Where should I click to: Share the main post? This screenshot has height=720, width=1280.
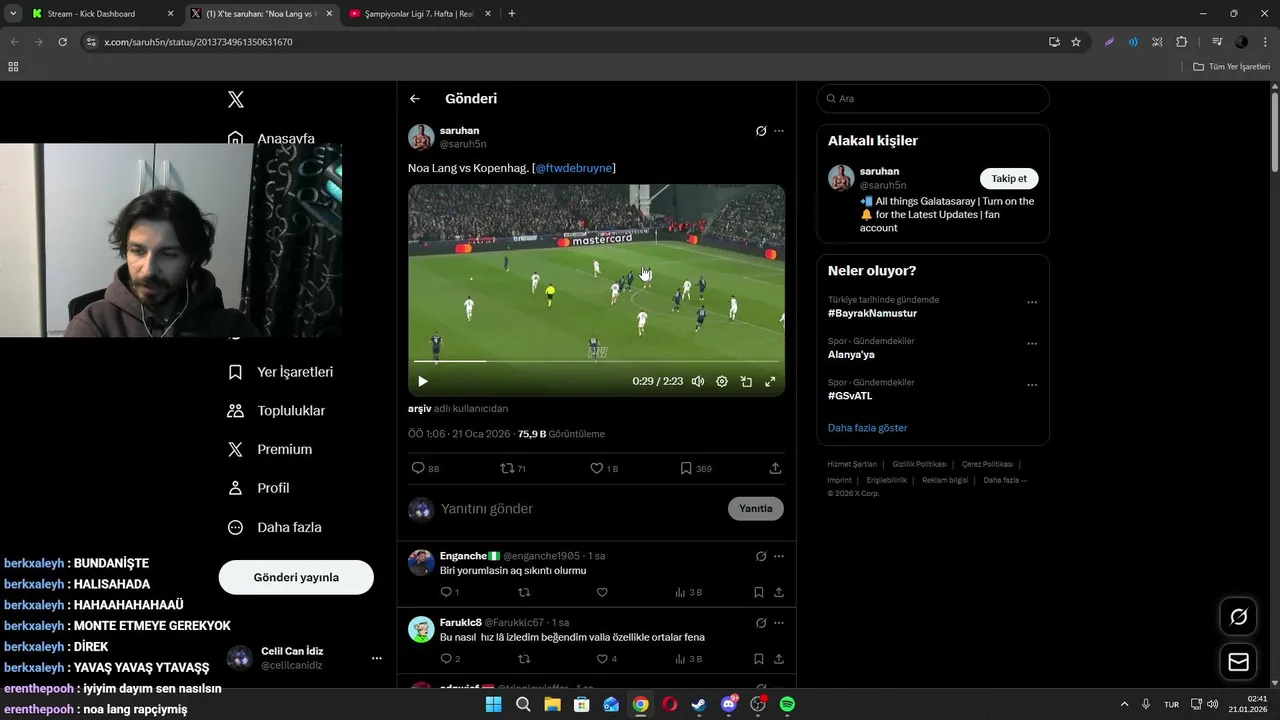[x=775, y=468]
